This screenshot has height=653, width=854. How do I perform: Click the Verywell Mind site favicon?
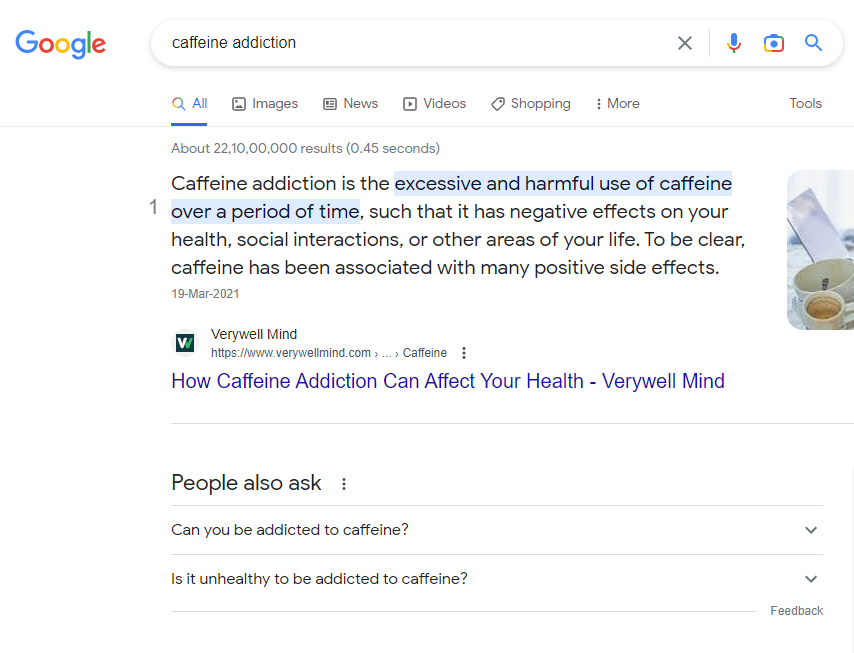coord(185,342)
